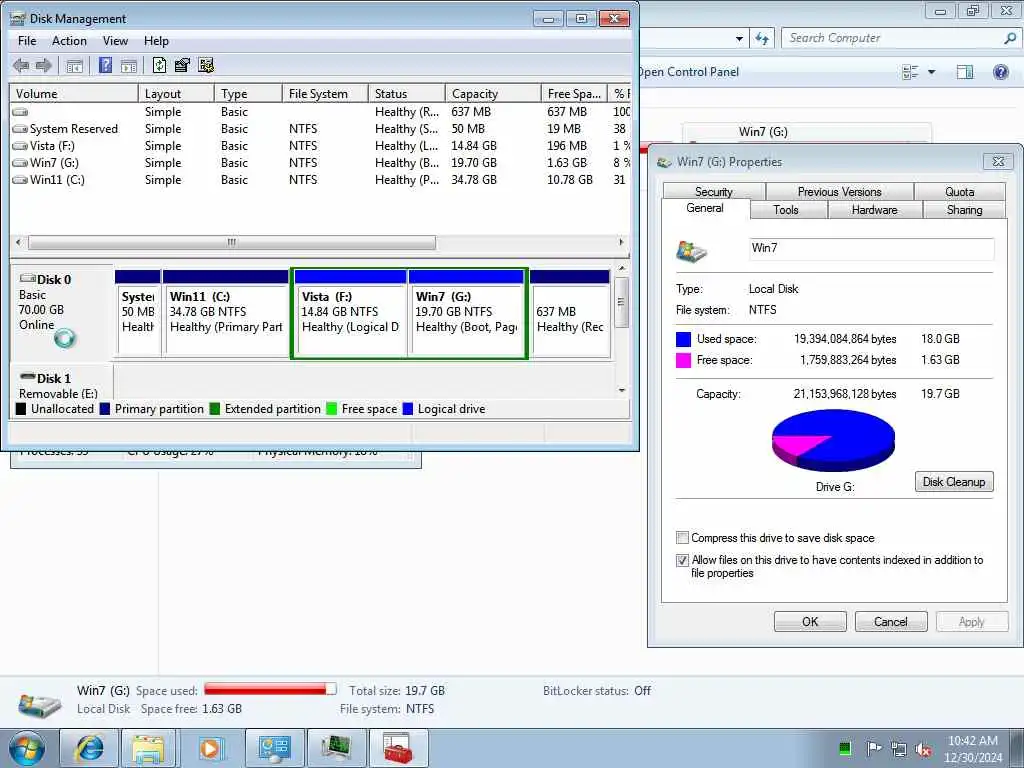Viewport: 1024px width, 768px height.
Task: Click the network tray icon
Action: (x=899, y=749)
